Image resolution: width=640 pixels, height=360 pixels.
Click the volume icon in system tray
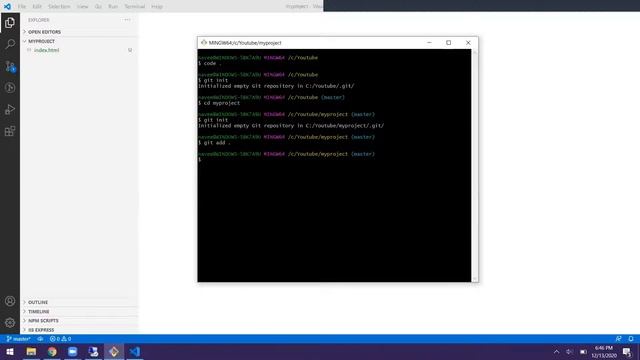569,351
